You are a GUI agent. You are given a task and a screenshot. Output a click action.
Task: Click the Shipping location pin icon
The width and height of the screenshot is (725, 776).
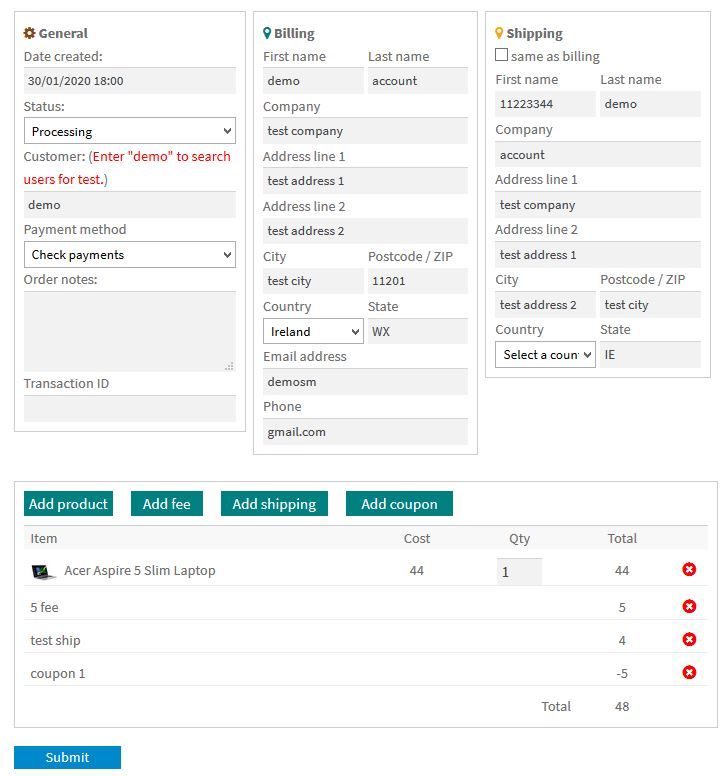tap(499, 33)
